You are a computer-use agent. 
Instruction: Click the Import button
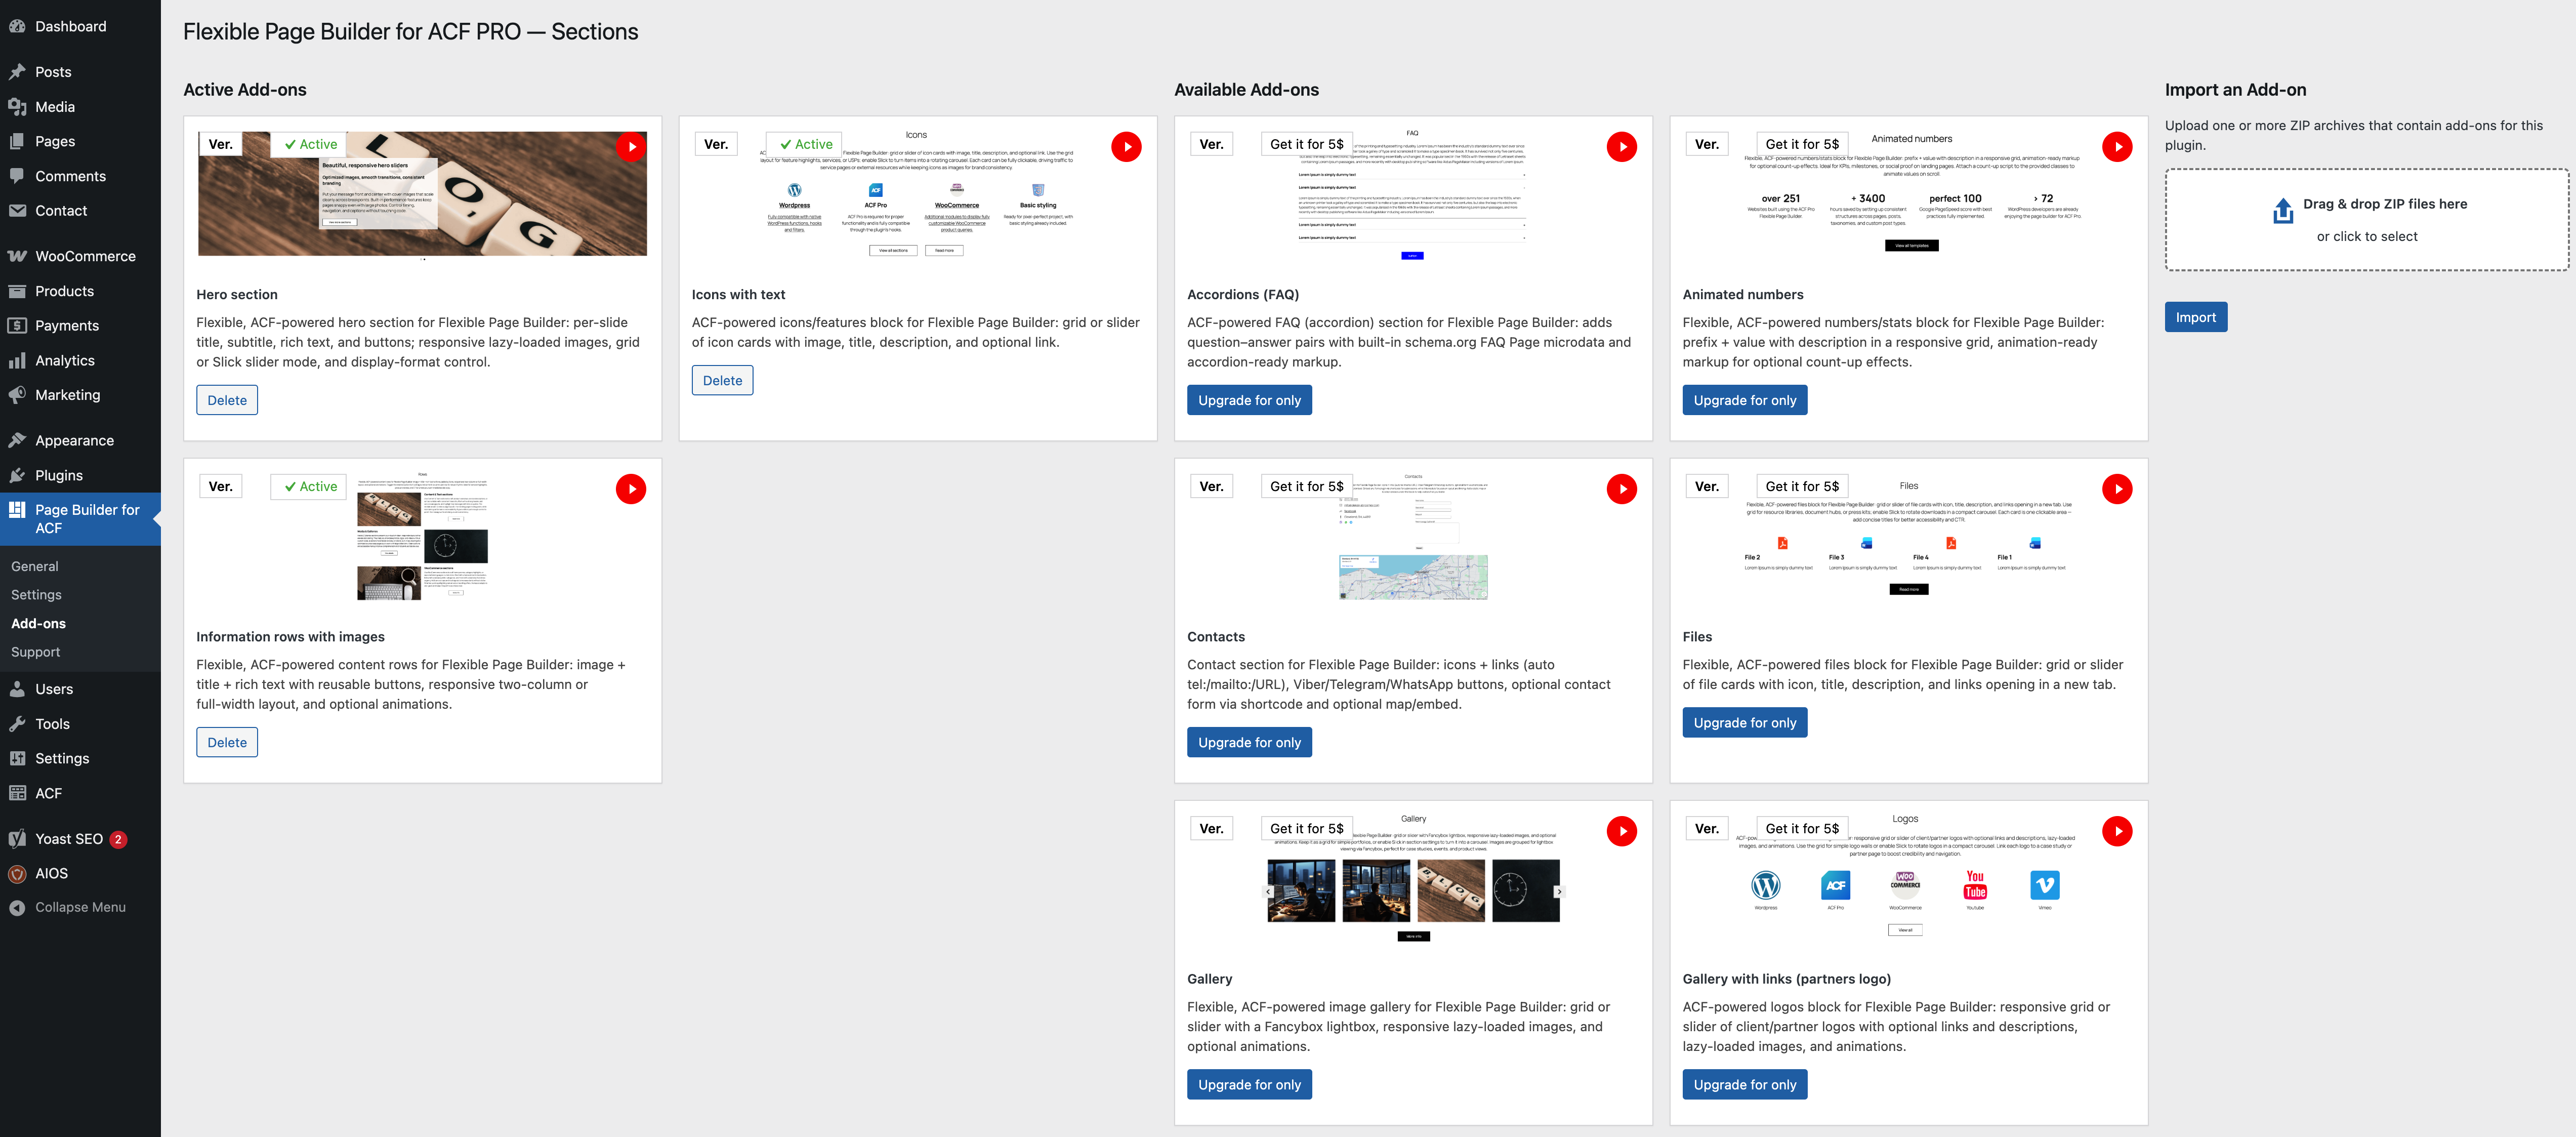point(2195,317)
